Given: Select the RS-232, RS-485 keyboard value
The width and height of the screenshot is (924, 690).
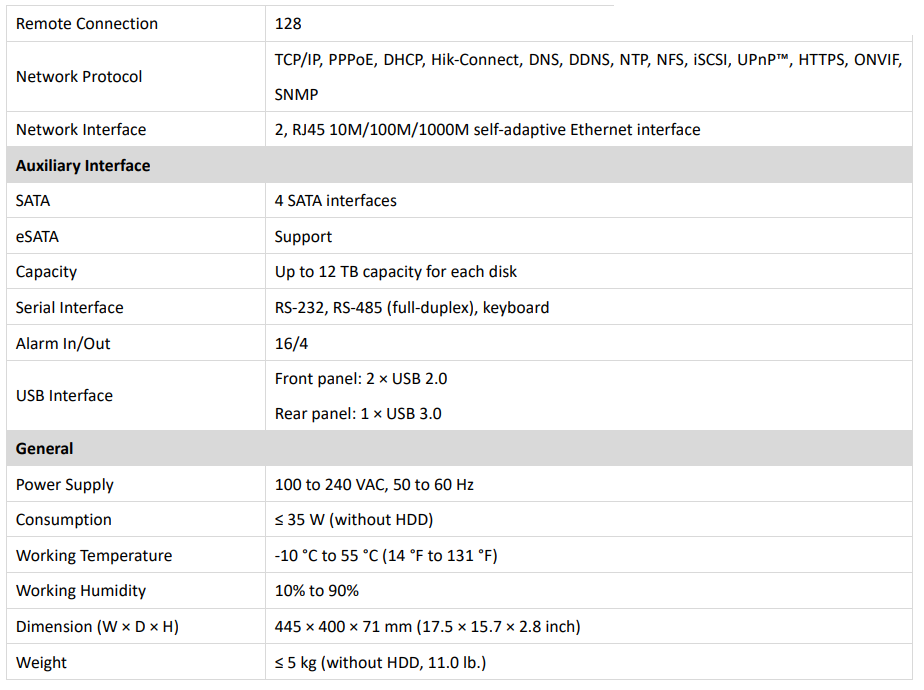Looking at the screenshot, I should point(411,307).
